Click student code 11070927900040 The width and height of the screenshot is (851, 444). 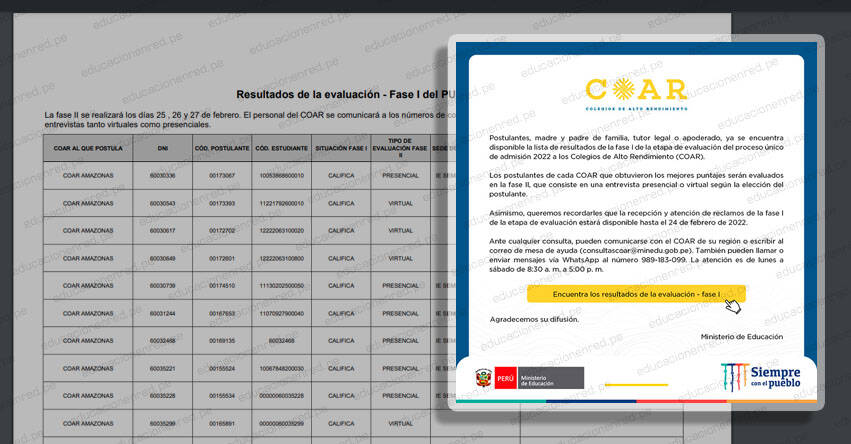pos(282,314)
